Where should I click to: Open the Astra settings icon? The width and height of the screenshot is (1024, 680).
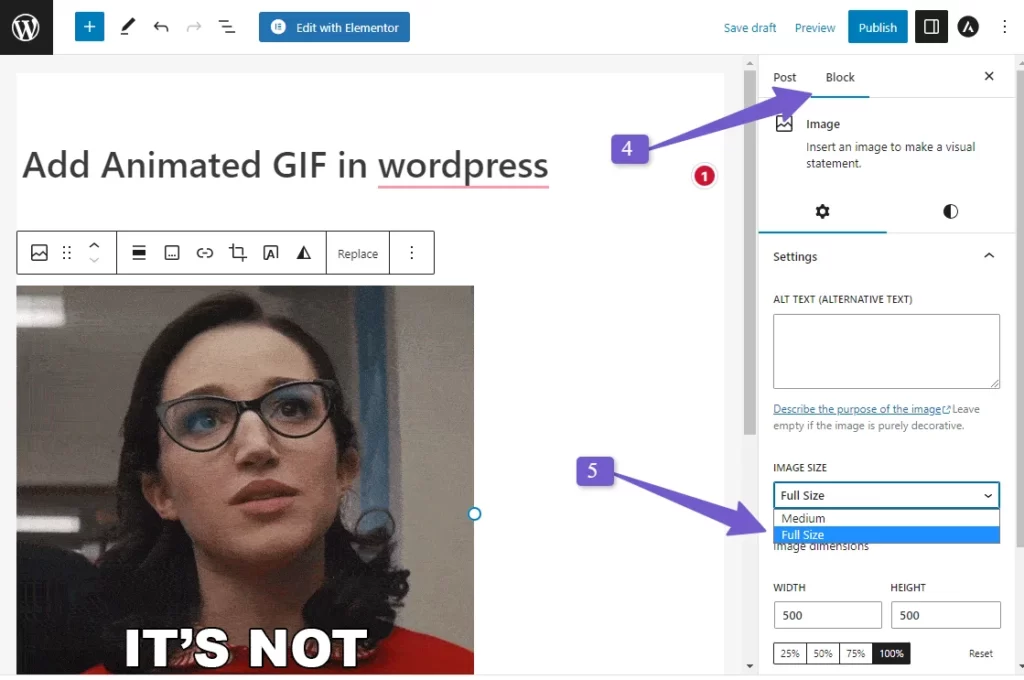click(x=968, y=27)
